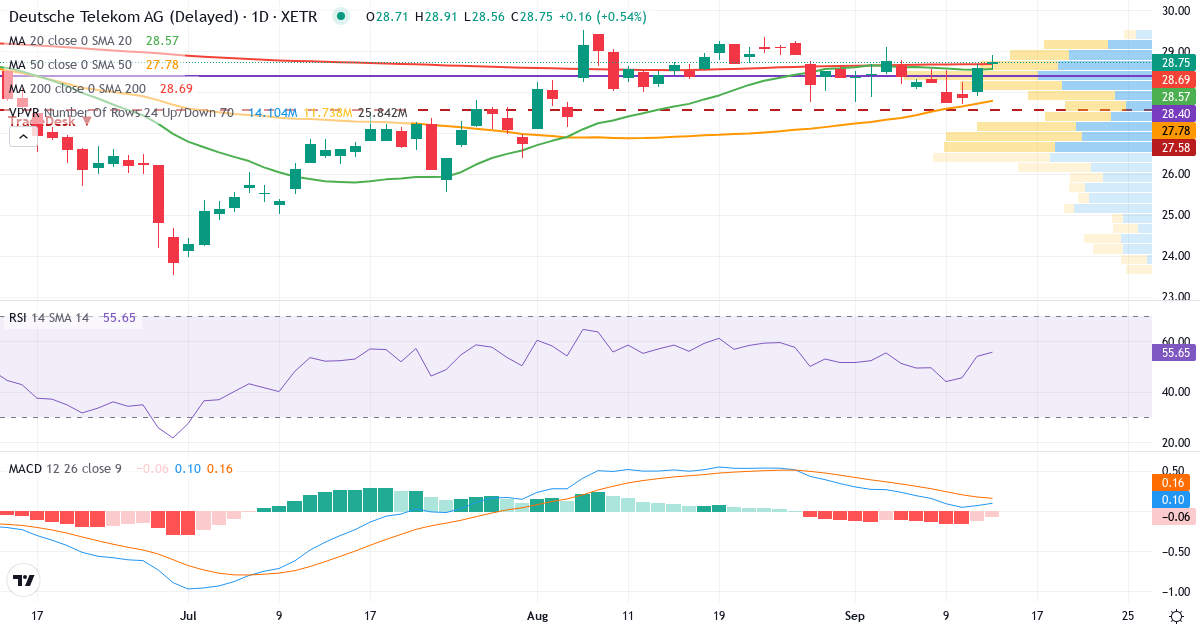
Task: Select the MA 50 indicator legend
Action: (x=70, y=64)
